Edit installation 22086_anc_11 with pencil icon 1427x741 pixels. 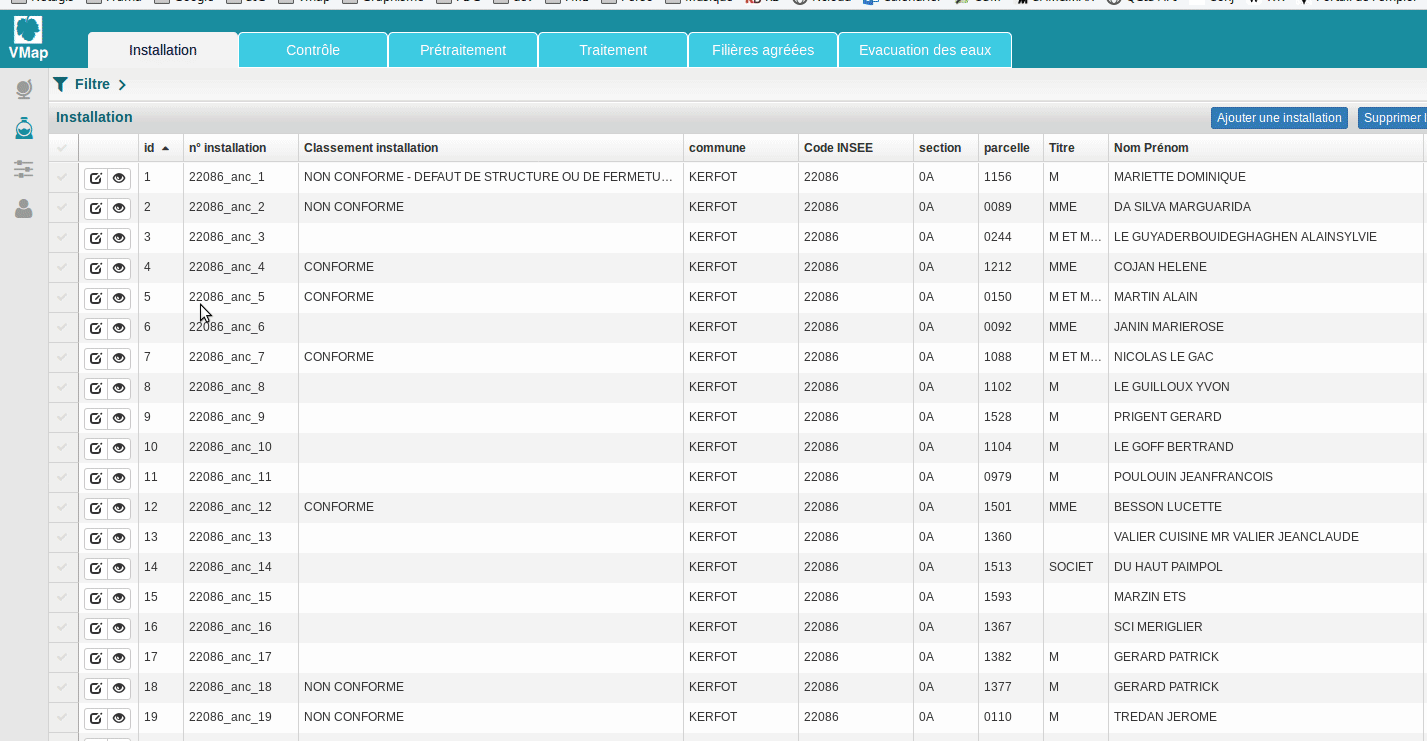pyautogui.click(x=96, y=479)
